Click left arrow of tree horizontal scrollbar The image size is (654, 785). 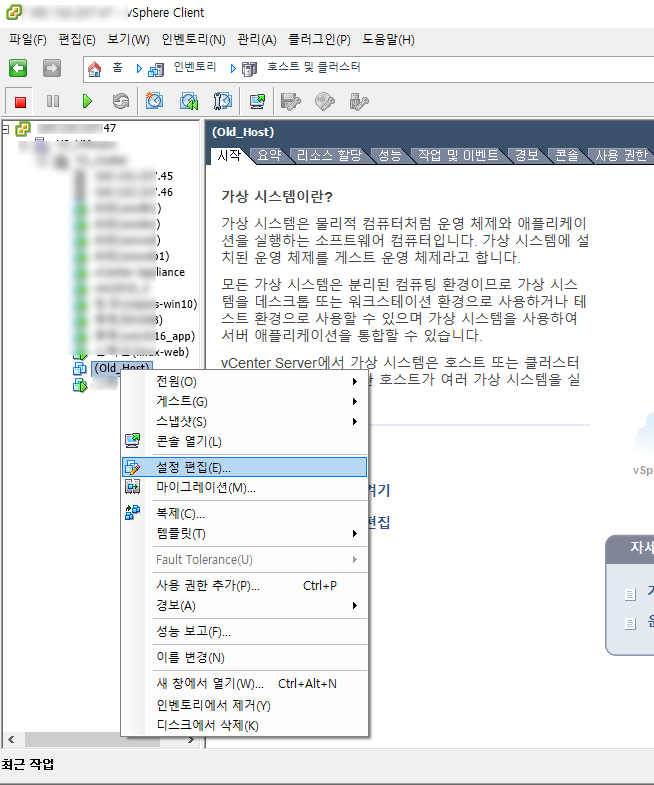click(11, 739)
